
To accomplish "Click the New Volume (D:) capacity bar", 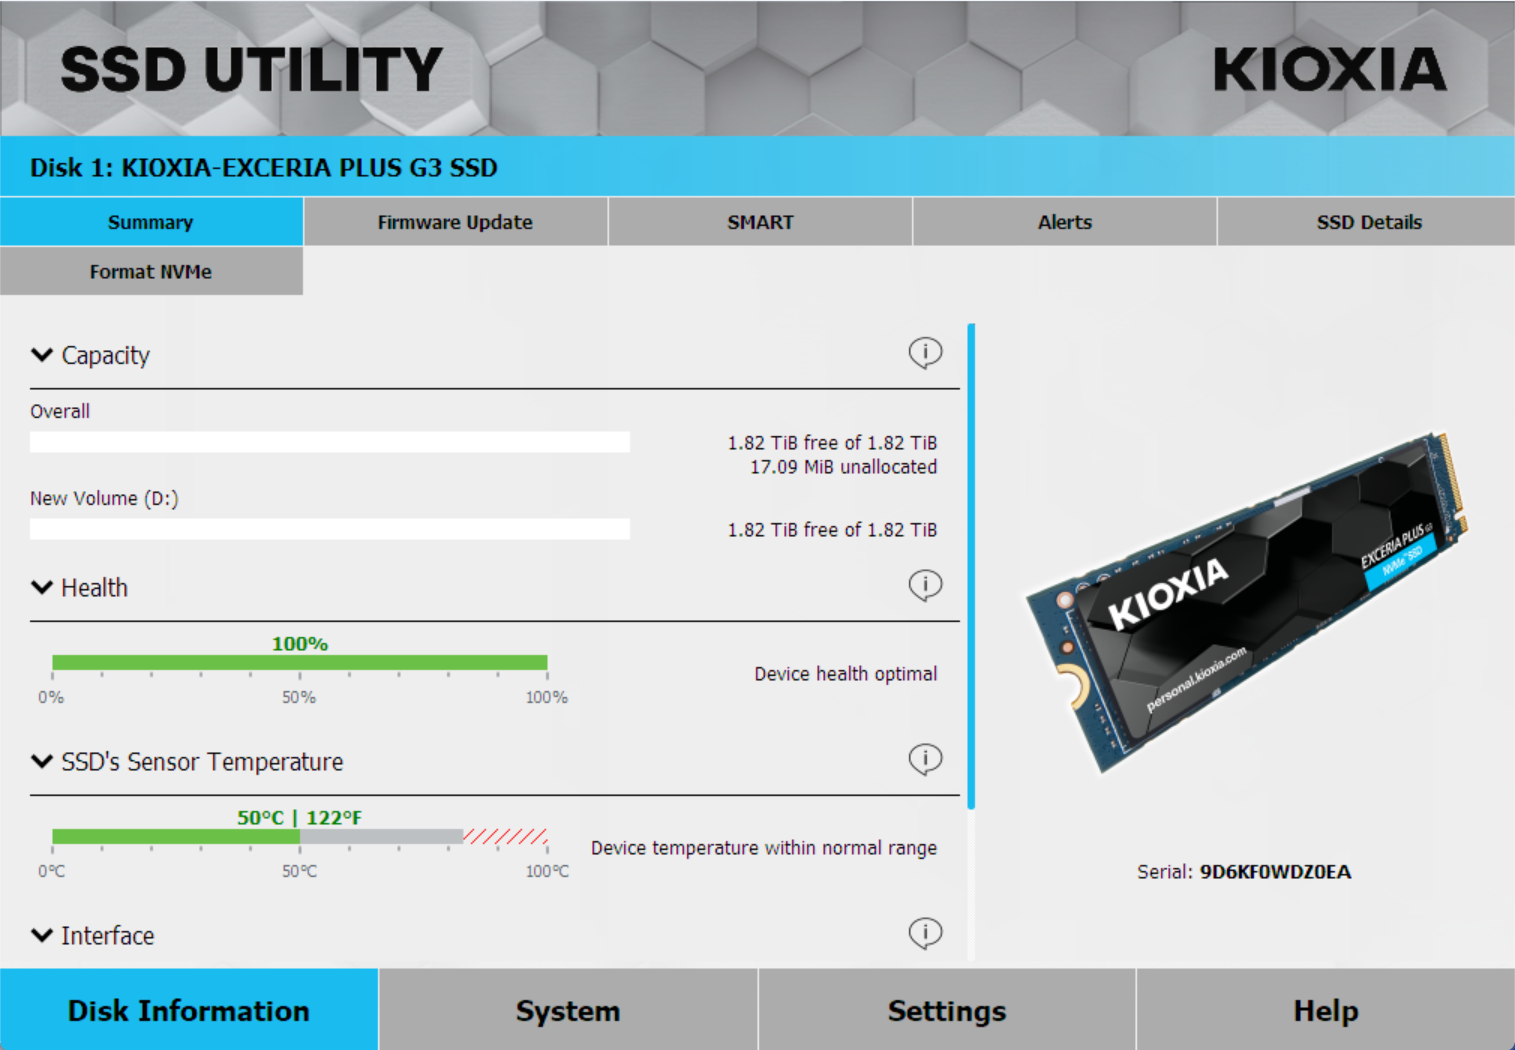I will tap(330, 529).
